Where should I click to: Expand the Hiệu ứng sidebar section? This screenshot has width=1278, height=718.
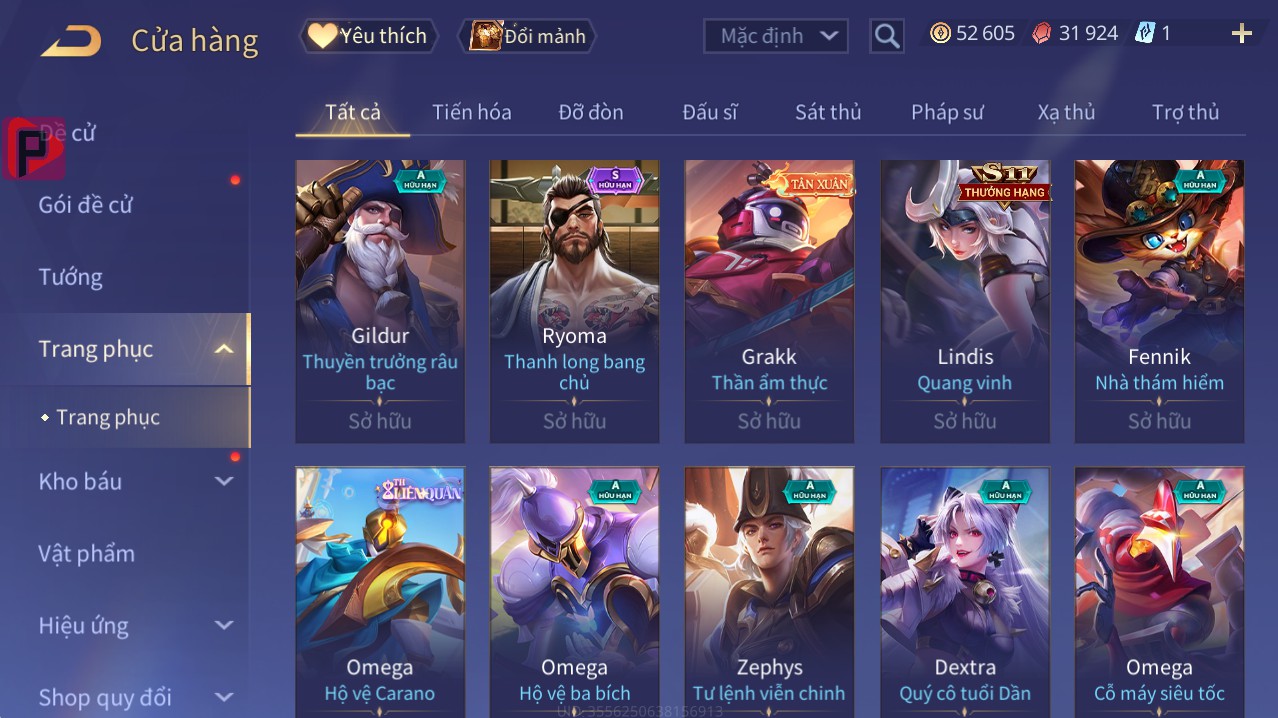224,625
